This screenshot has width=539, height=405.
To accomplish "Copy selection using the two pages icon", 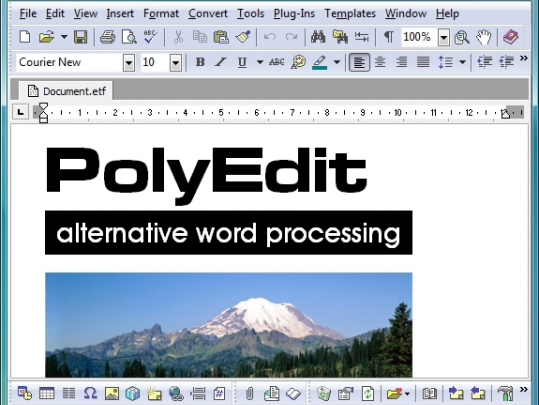I will pos(200,37).
